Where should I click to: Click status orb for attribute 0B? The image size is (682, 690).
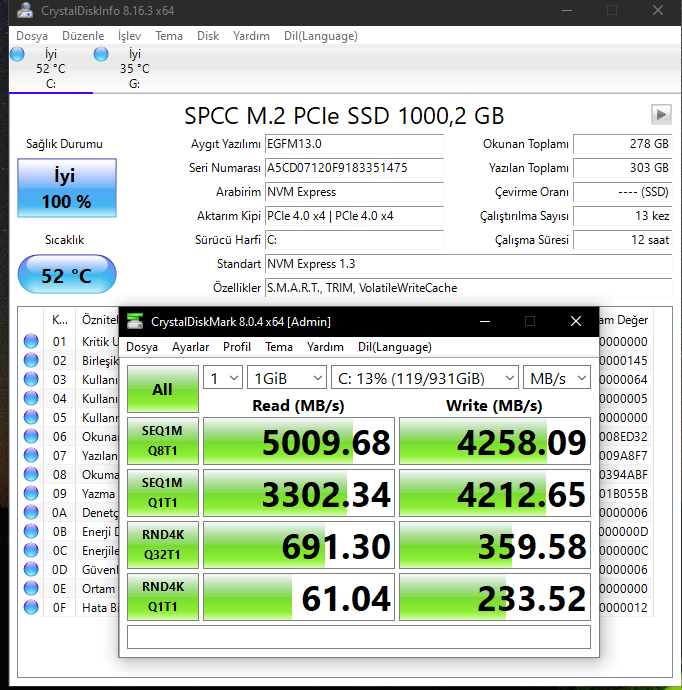[31, 531]
